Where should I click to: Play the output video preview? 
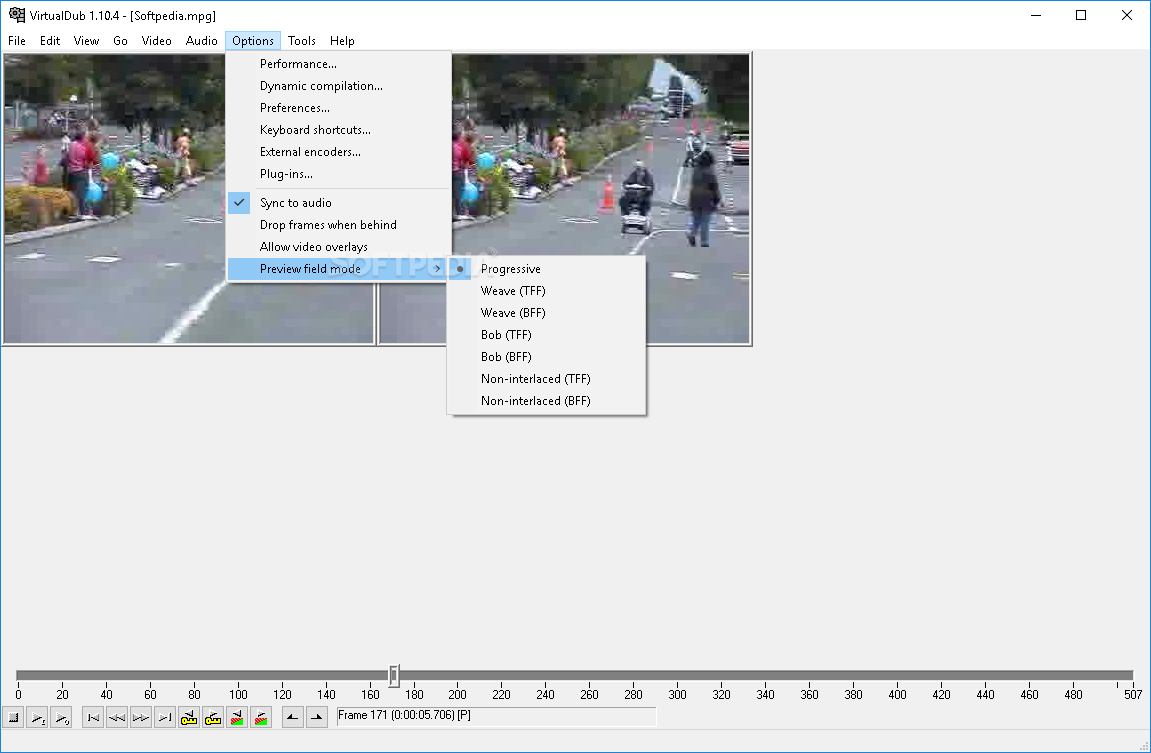61,717
